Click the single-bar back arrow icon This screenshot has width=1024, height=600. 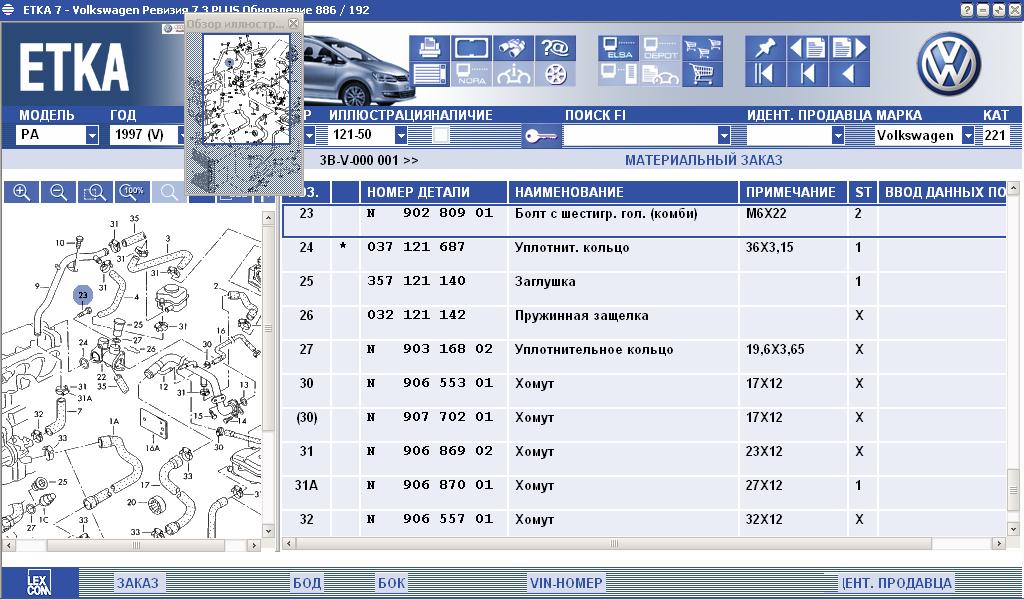tap(807, 74)
